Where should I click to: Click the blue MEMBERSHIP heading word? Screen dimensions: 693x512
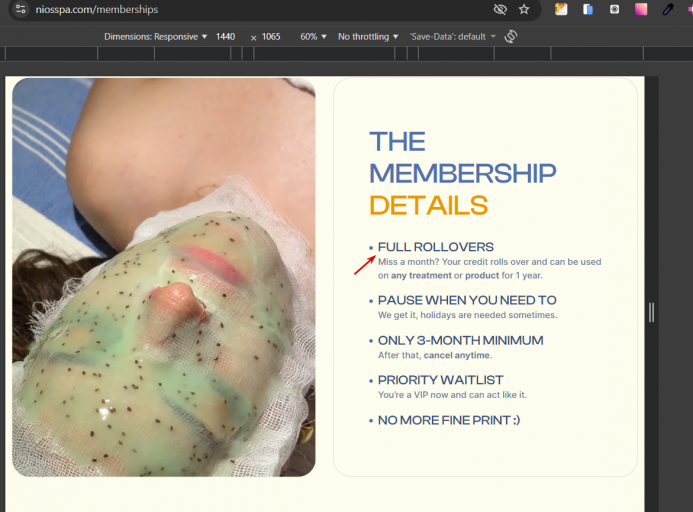(463, 173)
